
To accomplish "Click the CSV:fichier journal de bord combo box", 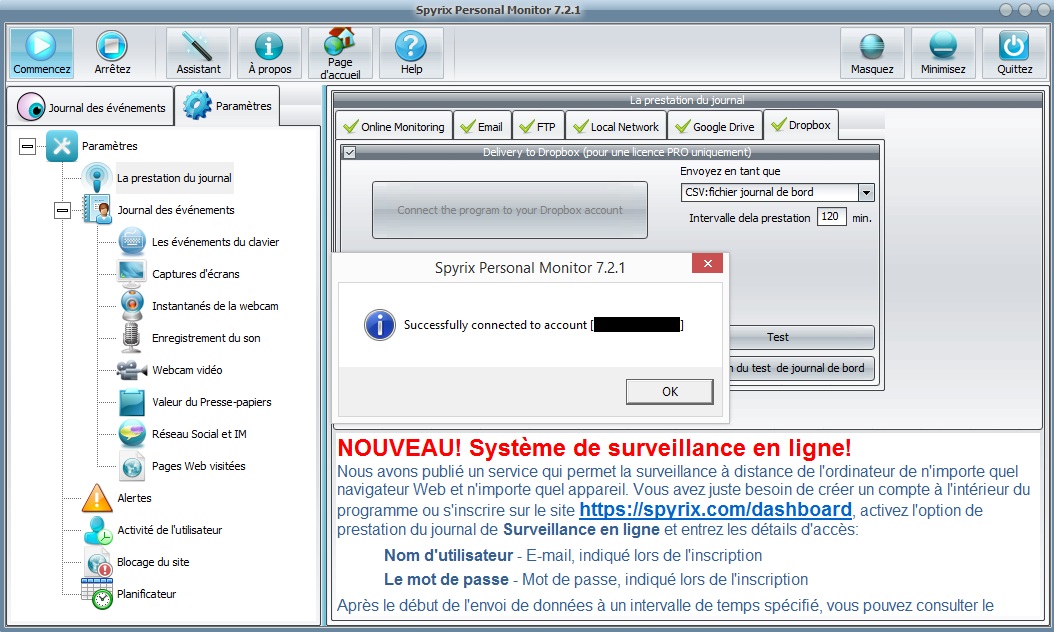I will [x=777, y=192].
